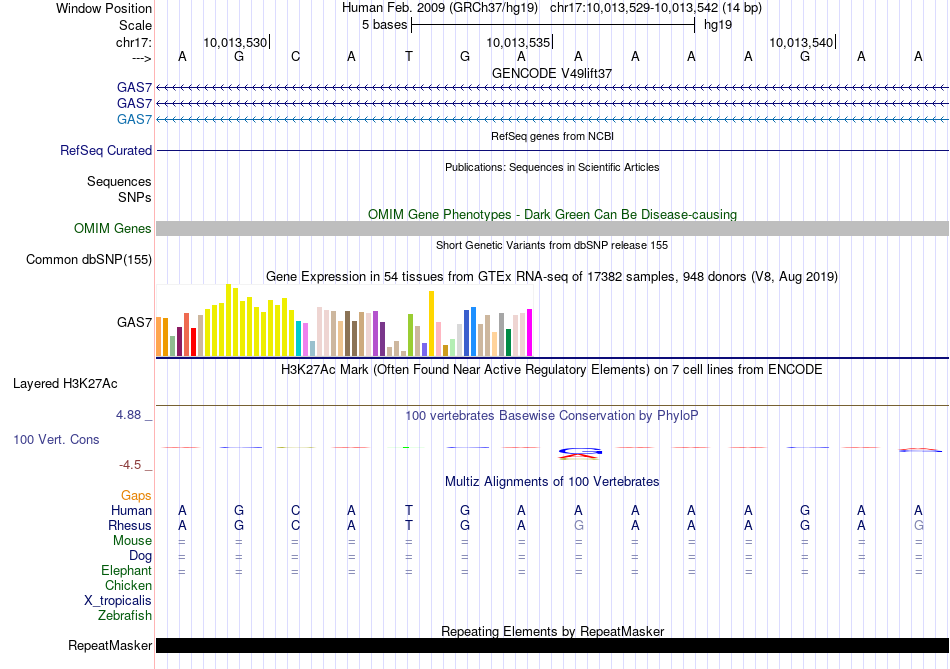Click the 10,013,535 position marker

point(518,42)
